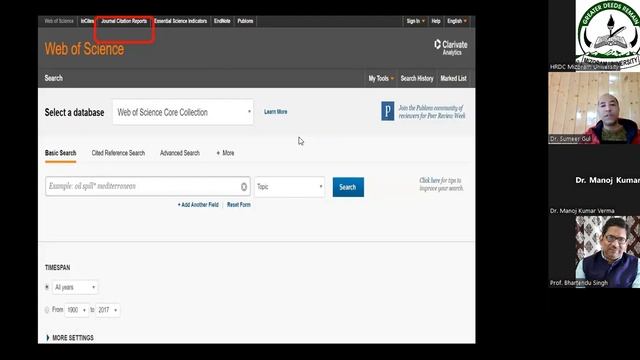Screen dimensions: 640x360
Task: Switch to Cited Reference Search tab
Action: [118, 153]
